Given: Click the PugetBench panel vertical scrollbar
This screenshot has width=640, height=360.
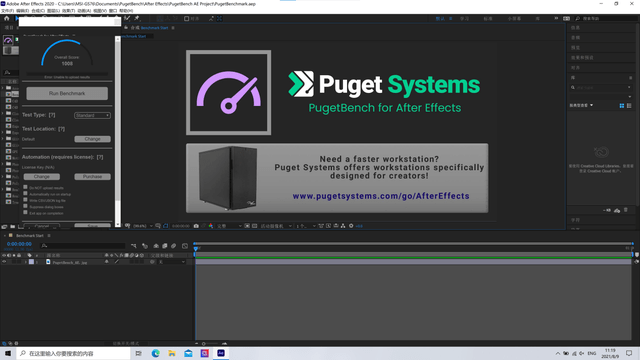Looking at the screenshot, I should coord(118,131).
